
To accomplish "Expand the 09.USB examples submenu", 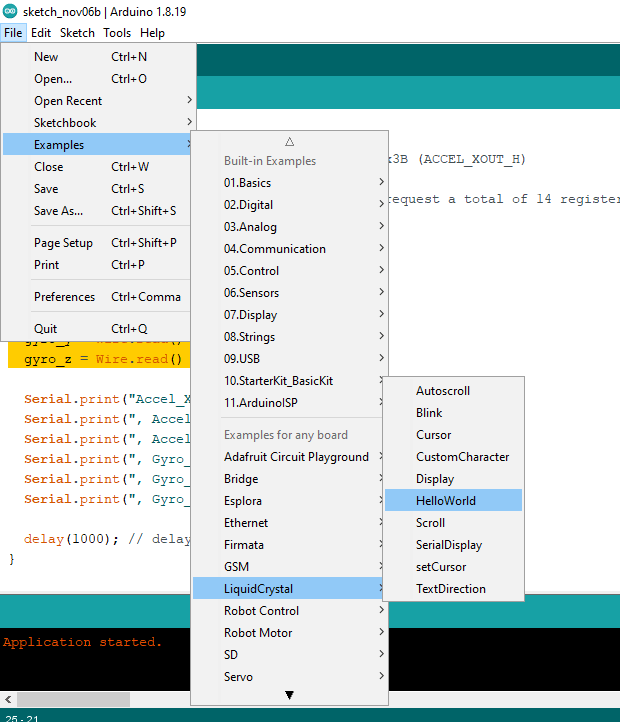I will pos(289,359).
